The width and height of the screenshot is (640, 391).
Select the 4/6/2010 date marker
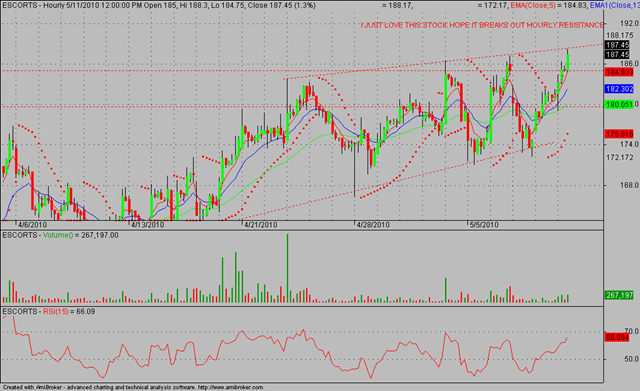(x=33, y=225)
